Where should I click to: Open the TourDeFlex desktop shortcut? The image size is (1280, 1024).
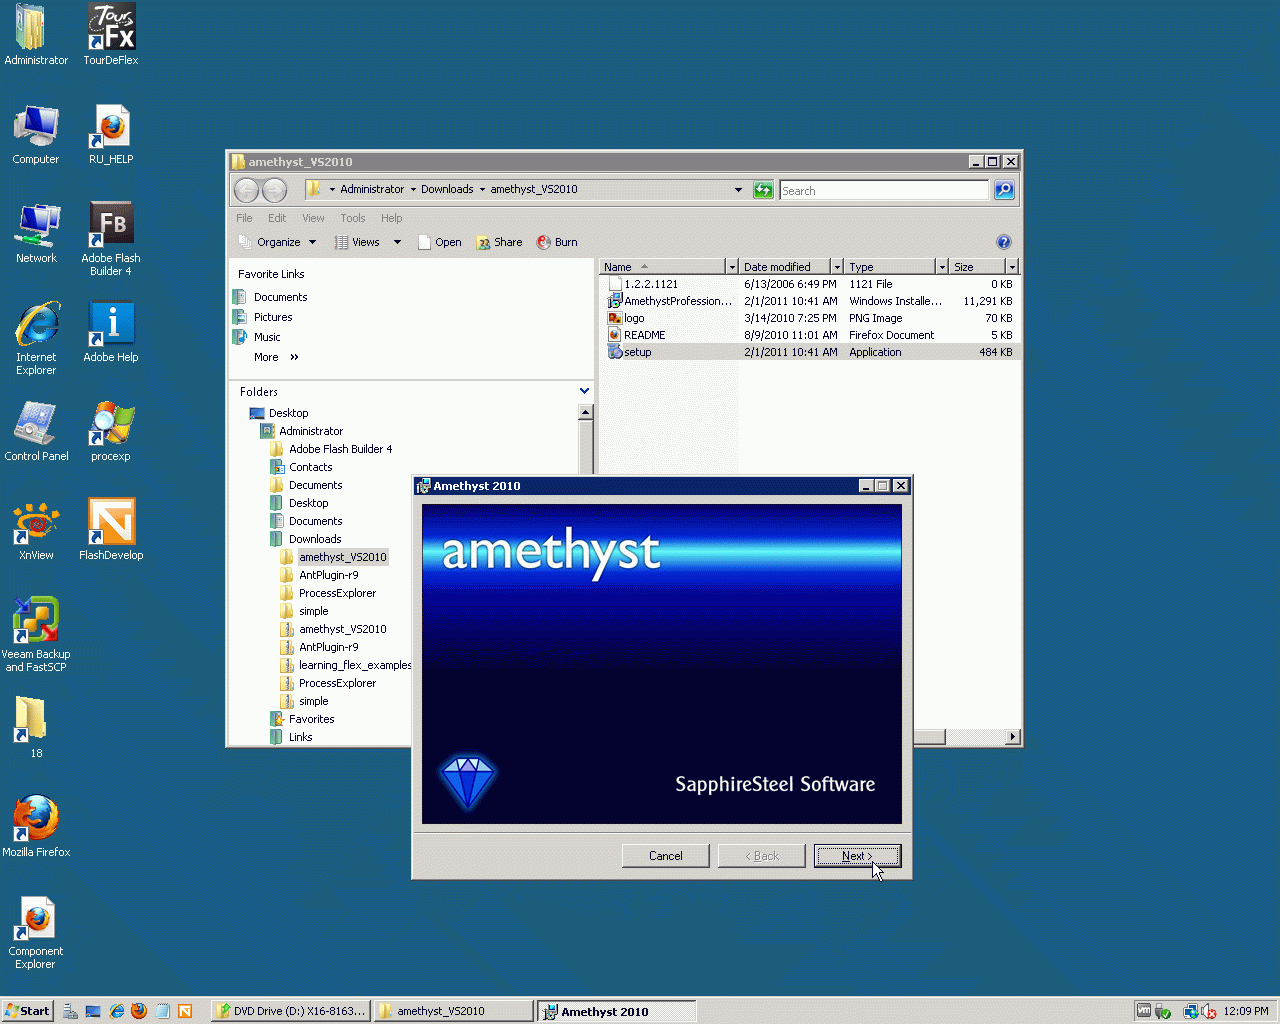[x=111, y=35]
